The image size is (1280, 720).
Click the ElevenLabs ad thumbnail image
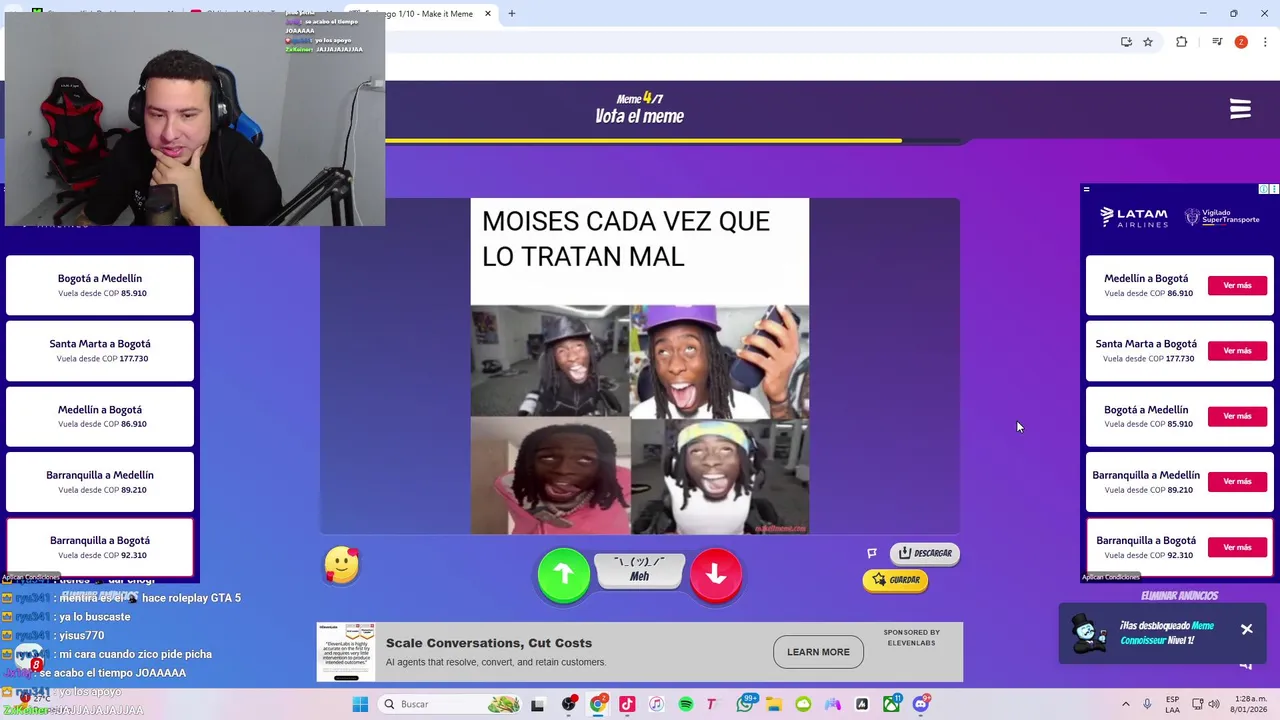(346, 652)
